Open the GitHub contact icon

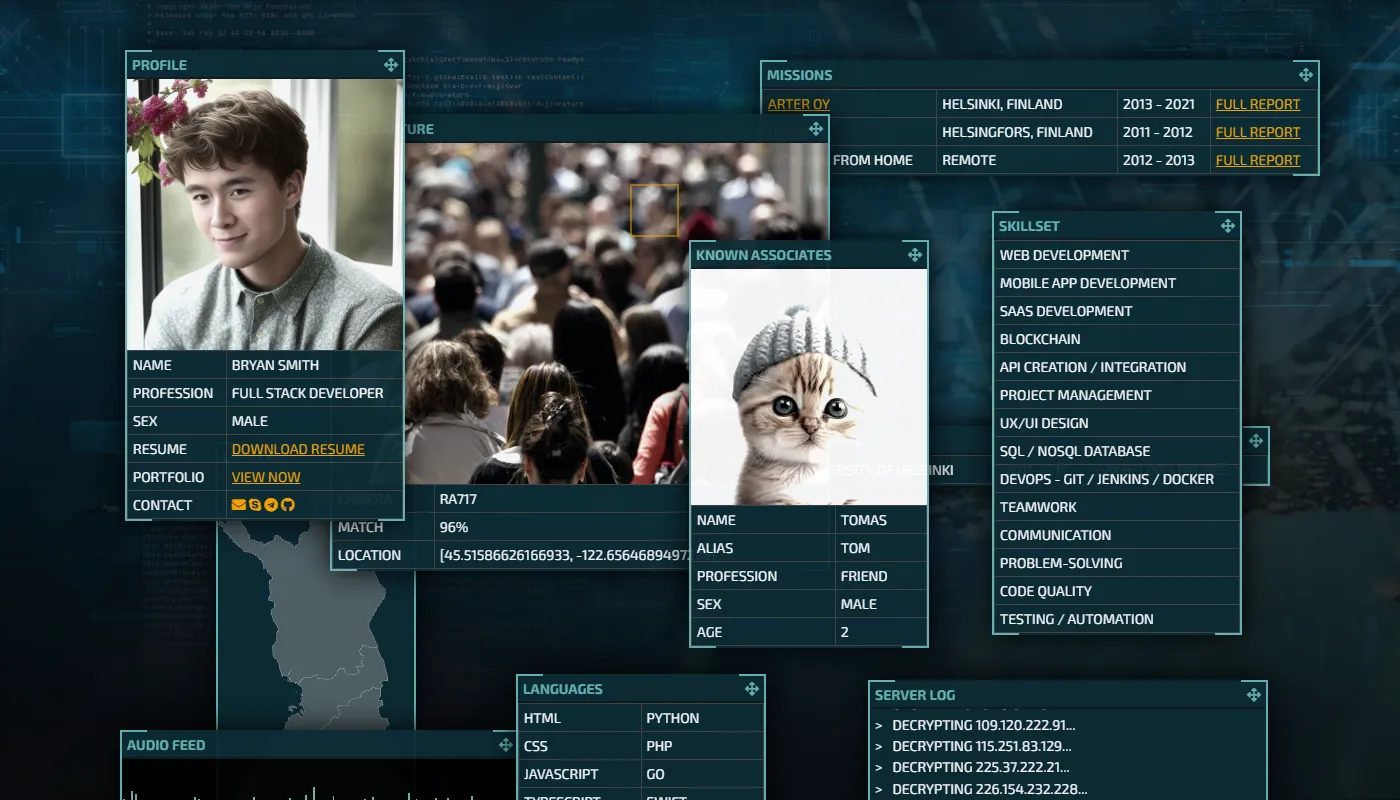288,505
